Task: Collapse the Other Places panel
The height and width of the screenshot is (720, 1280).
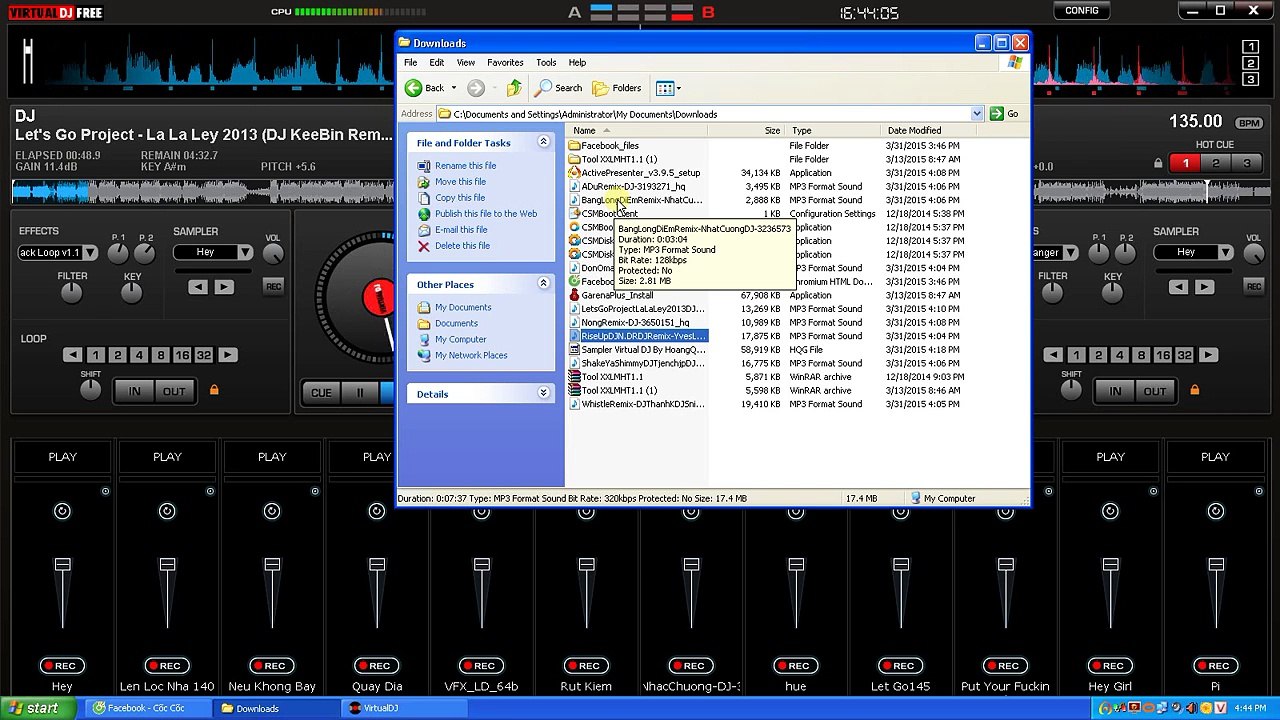Action: coord(544,284)
